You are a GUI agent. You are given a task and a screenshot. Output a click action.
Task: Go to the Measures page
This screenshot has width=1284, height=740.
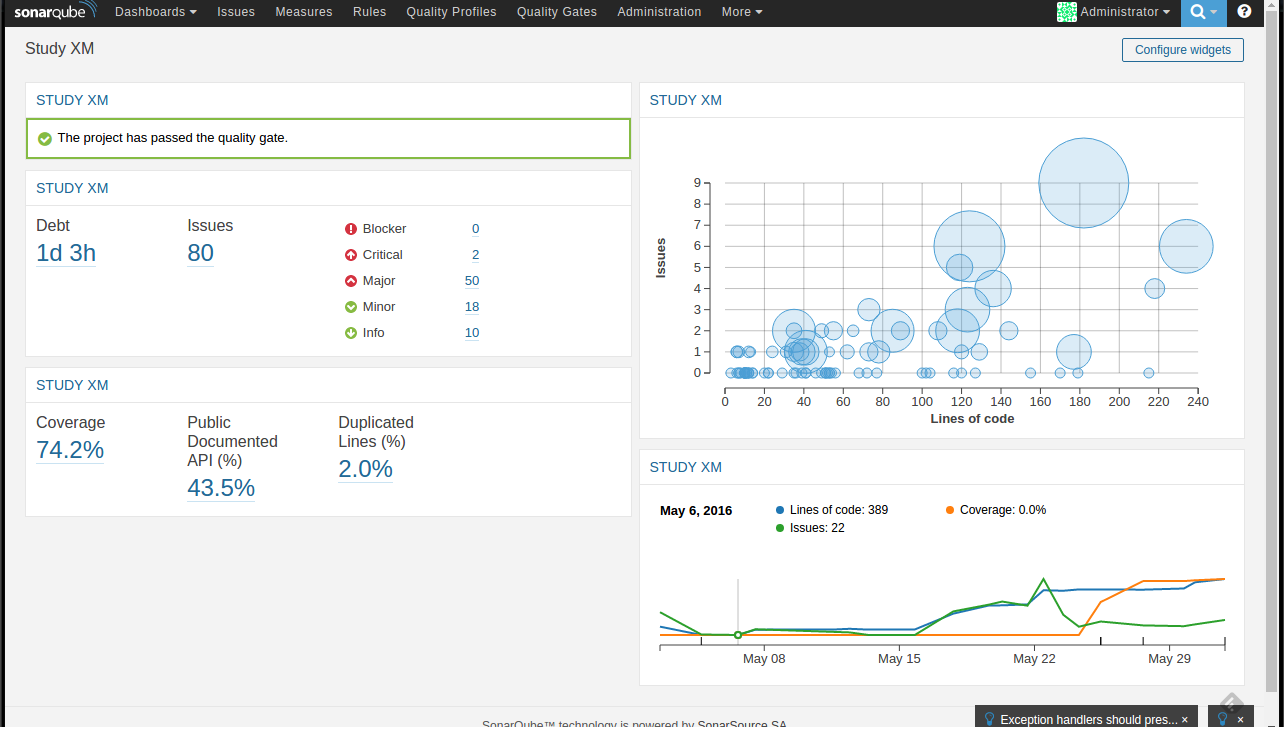point(304,12)
